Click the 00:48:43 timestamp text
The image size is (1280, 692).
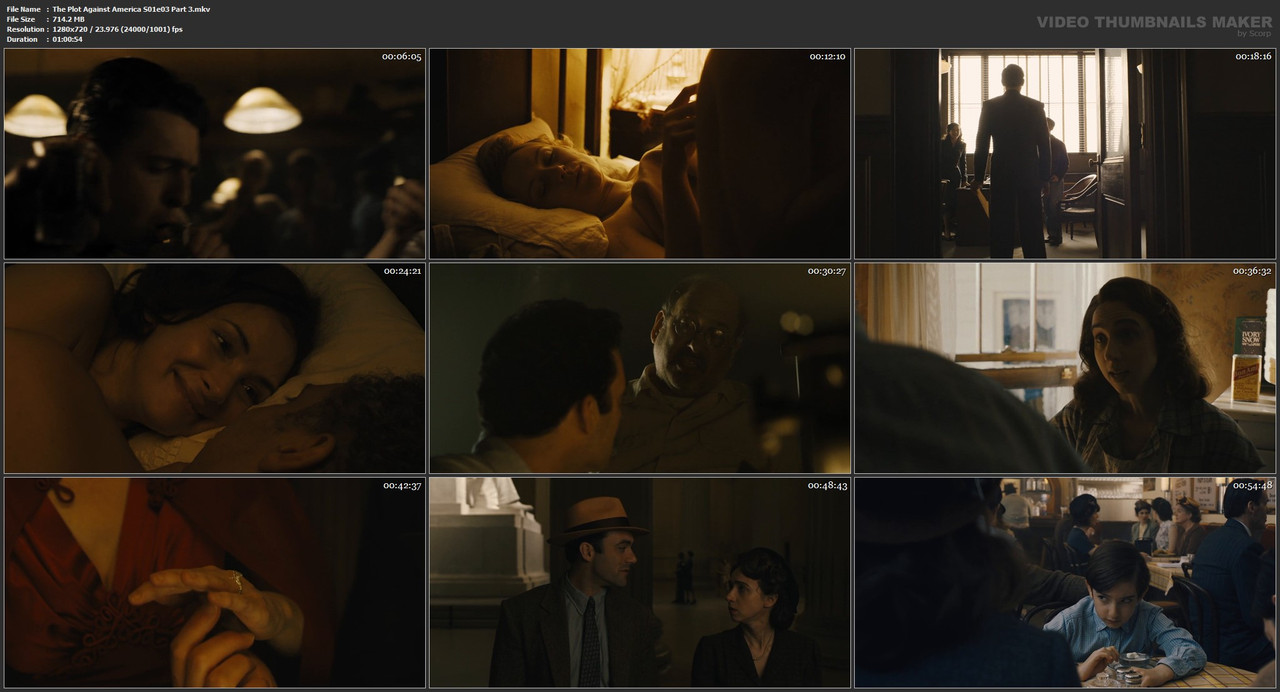coord(827,485)
